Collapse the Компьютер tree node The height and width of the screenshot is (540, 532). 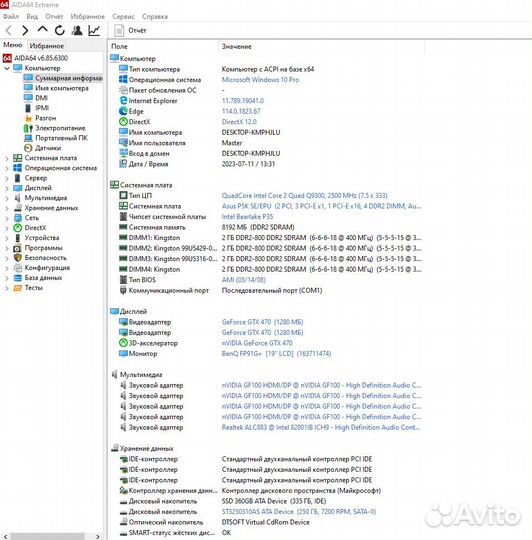click(7, 68)
